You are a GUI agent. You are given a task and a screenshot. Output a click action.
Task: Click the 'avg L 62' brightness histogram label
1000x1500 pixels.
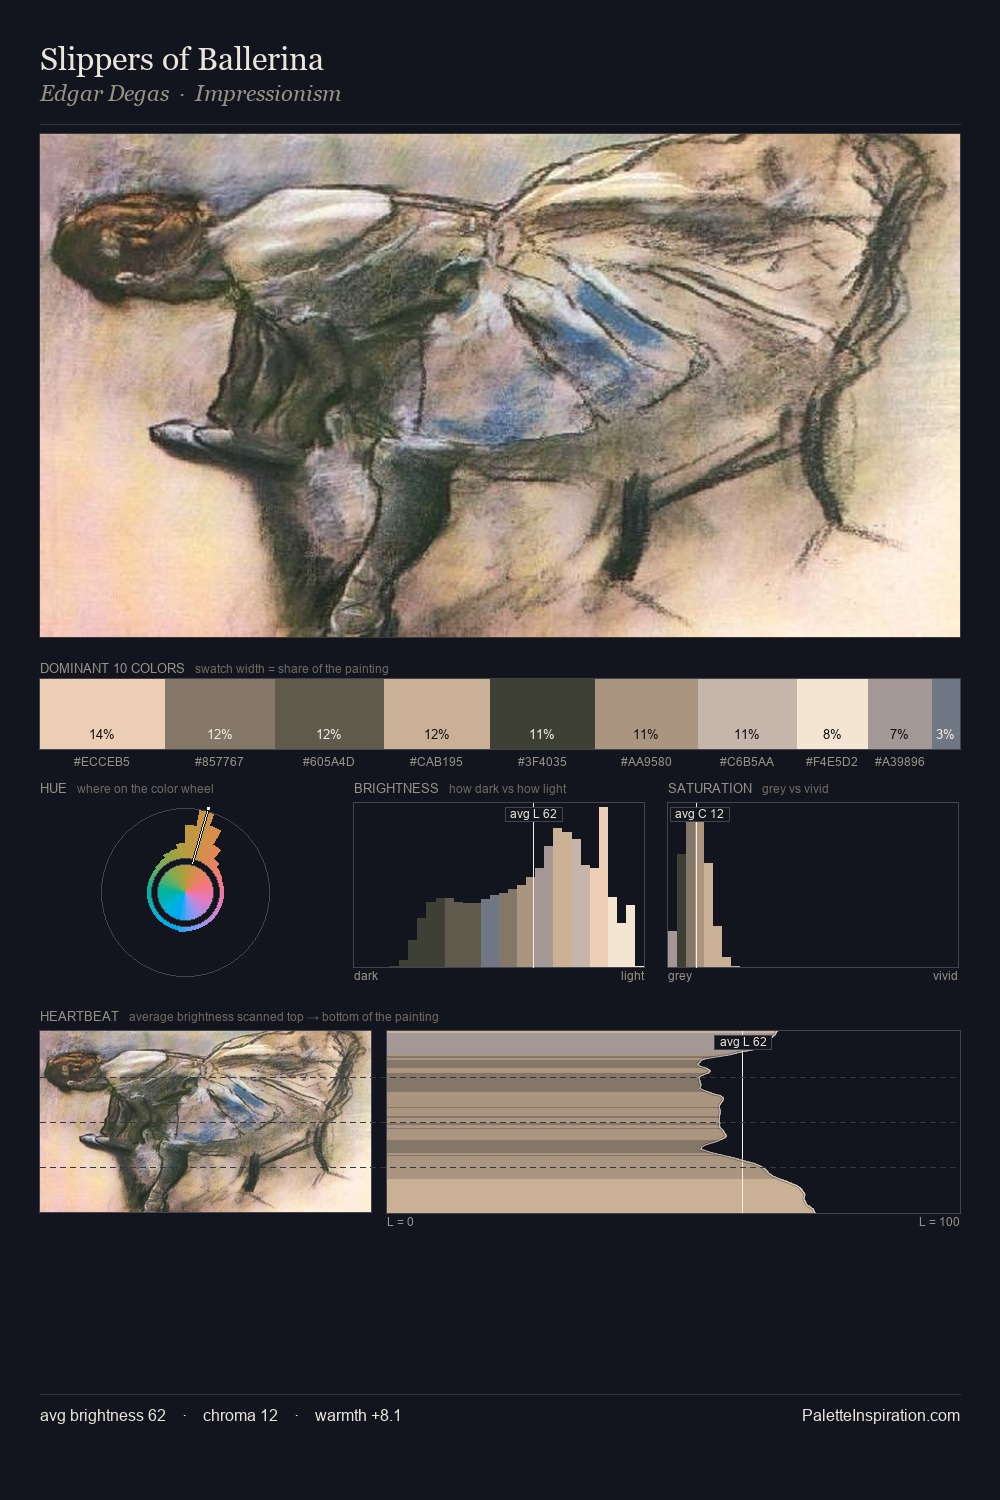pyautogui.click(x=533, y=814)
